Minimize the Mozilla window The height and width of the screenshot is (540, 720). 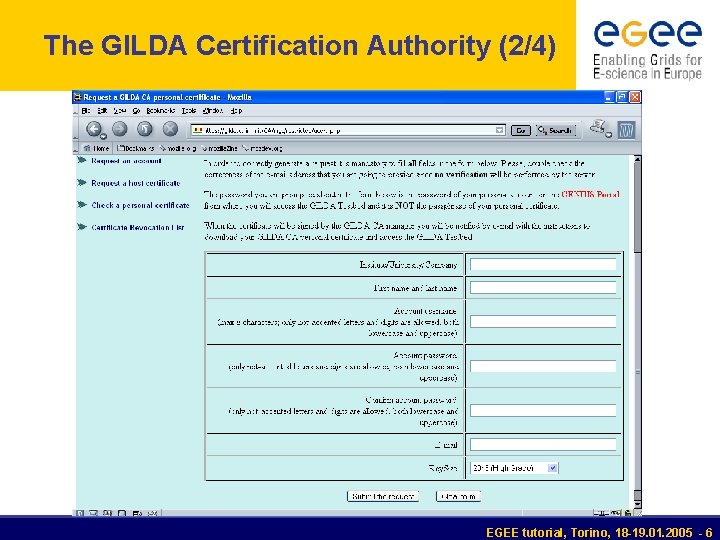[x=609, y=97]
